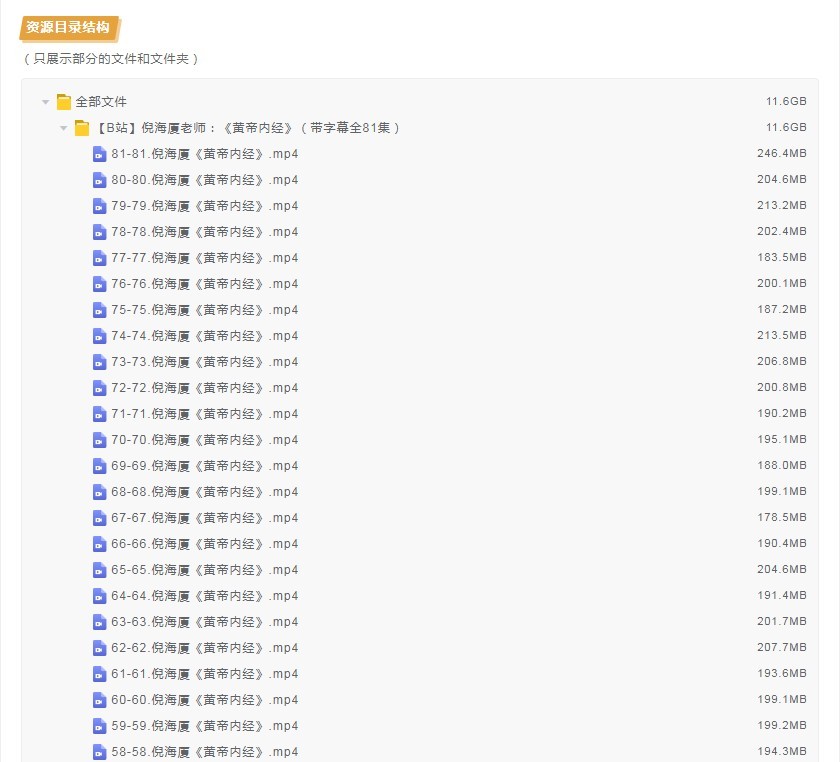Click video icon of 78-78.倪海厦 file
Viewport: 840px width, 762px height.
click(100, 232)
